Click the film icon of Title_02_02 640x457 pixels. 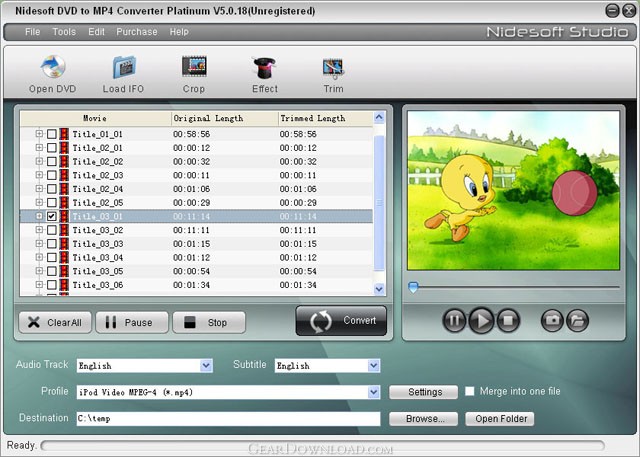click(x=64, y=161)
